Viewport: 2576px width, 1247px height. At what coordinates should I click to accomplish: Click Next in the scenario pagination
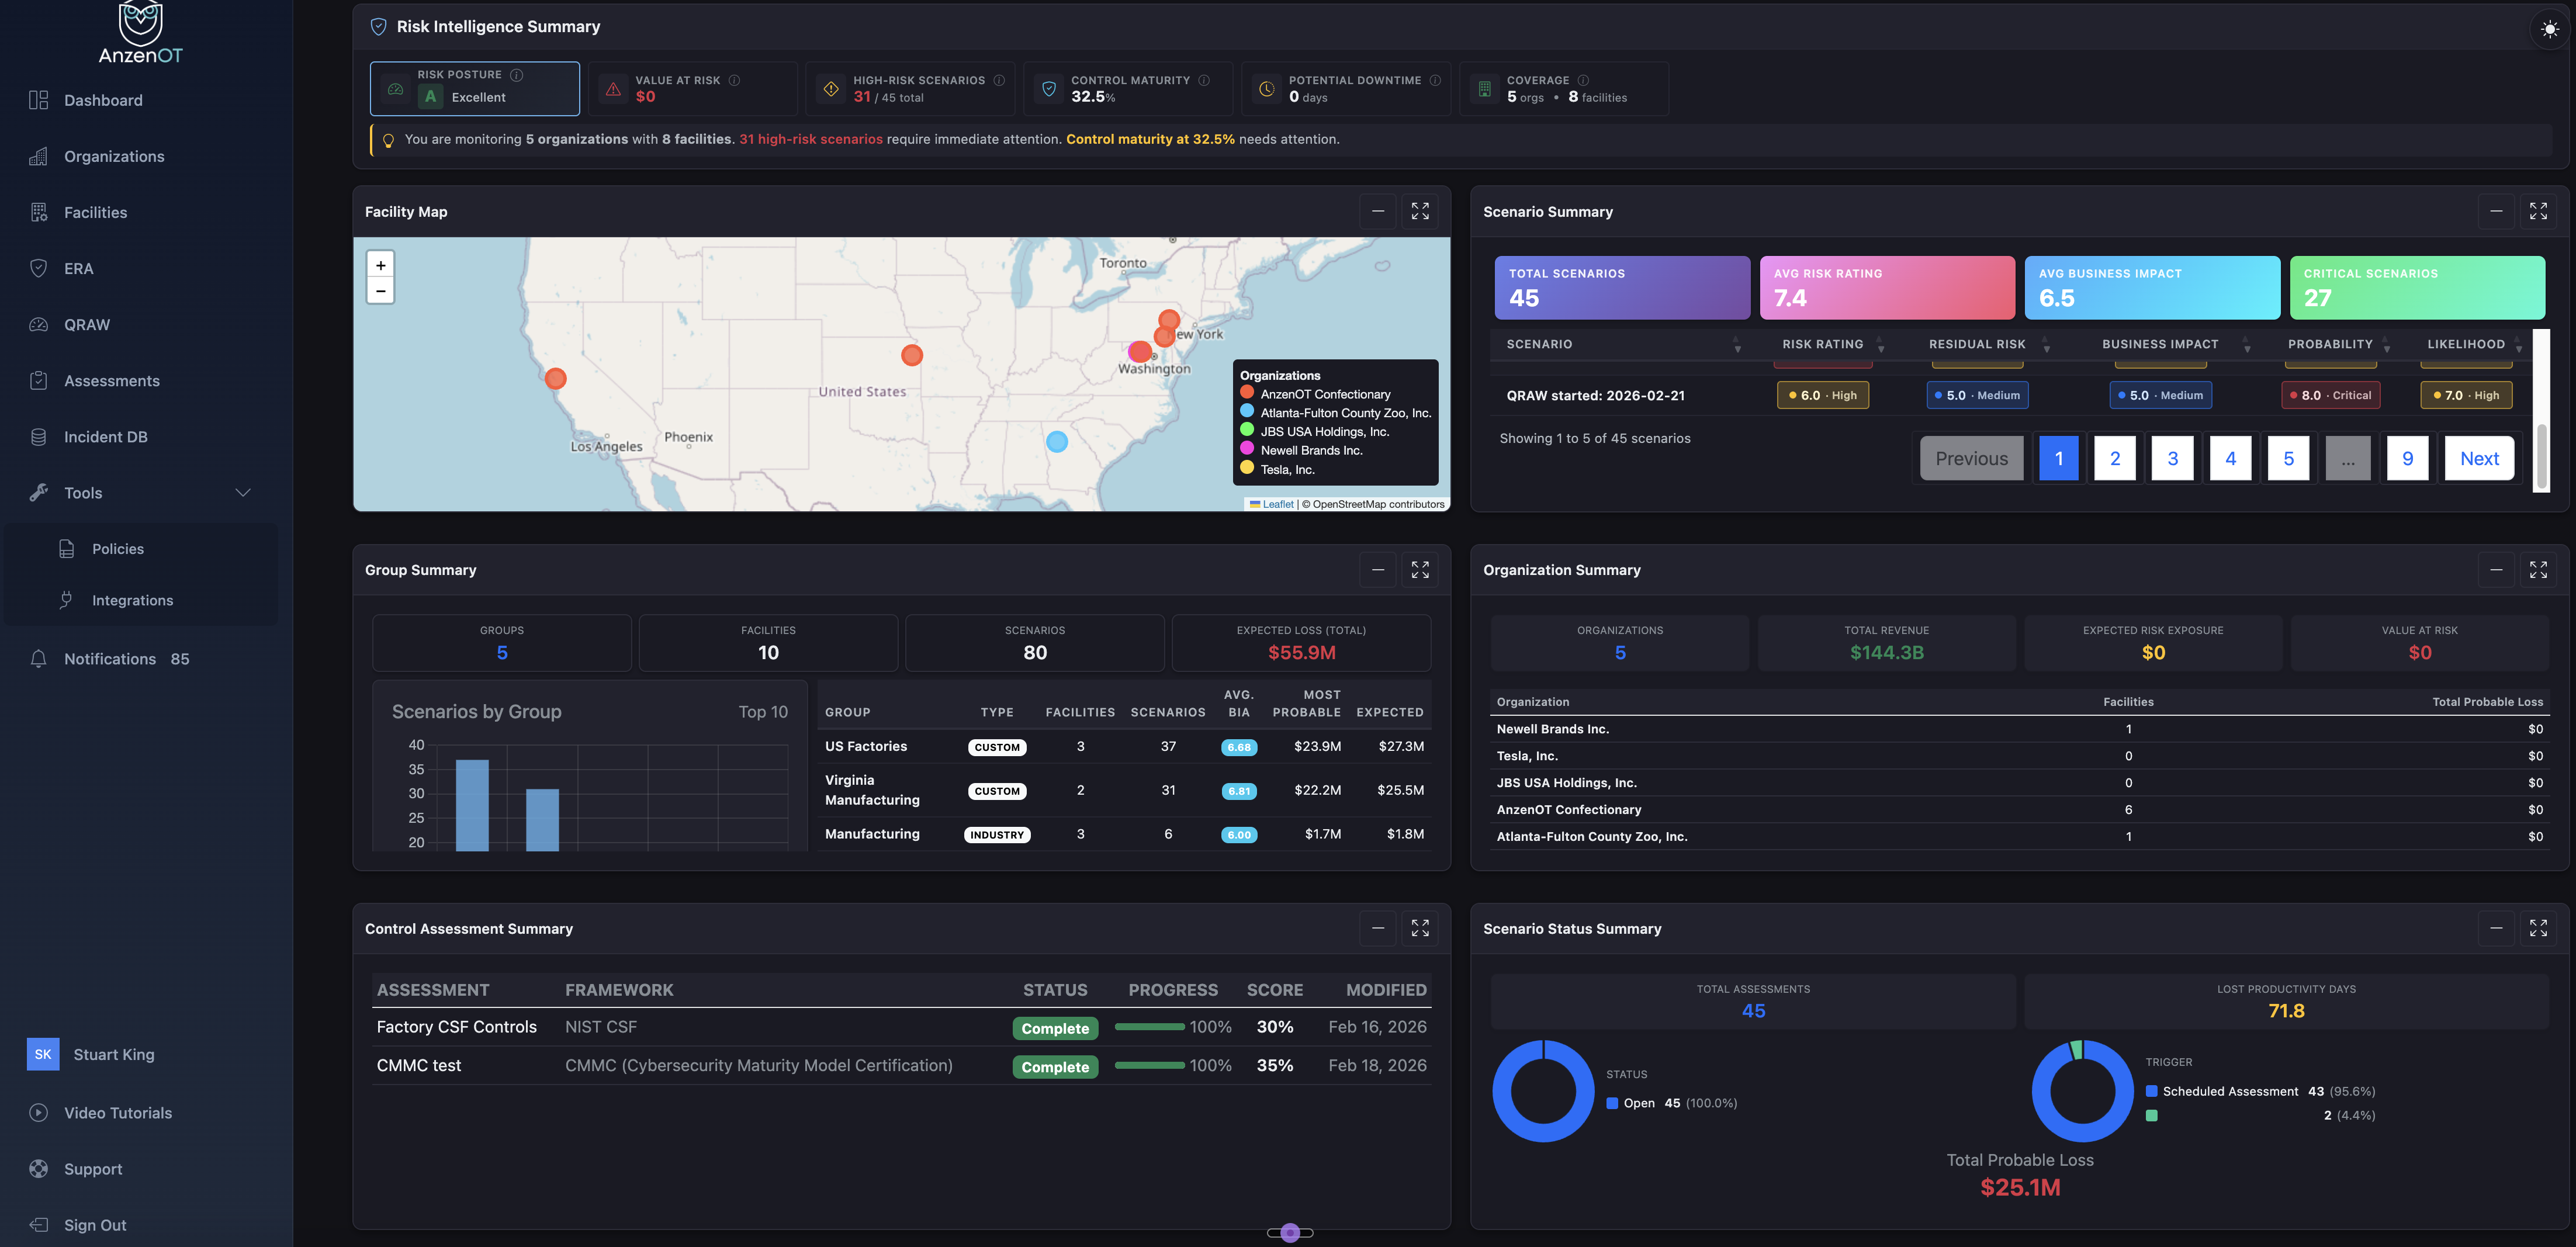pyautogui.click(x=2479, y=457)
